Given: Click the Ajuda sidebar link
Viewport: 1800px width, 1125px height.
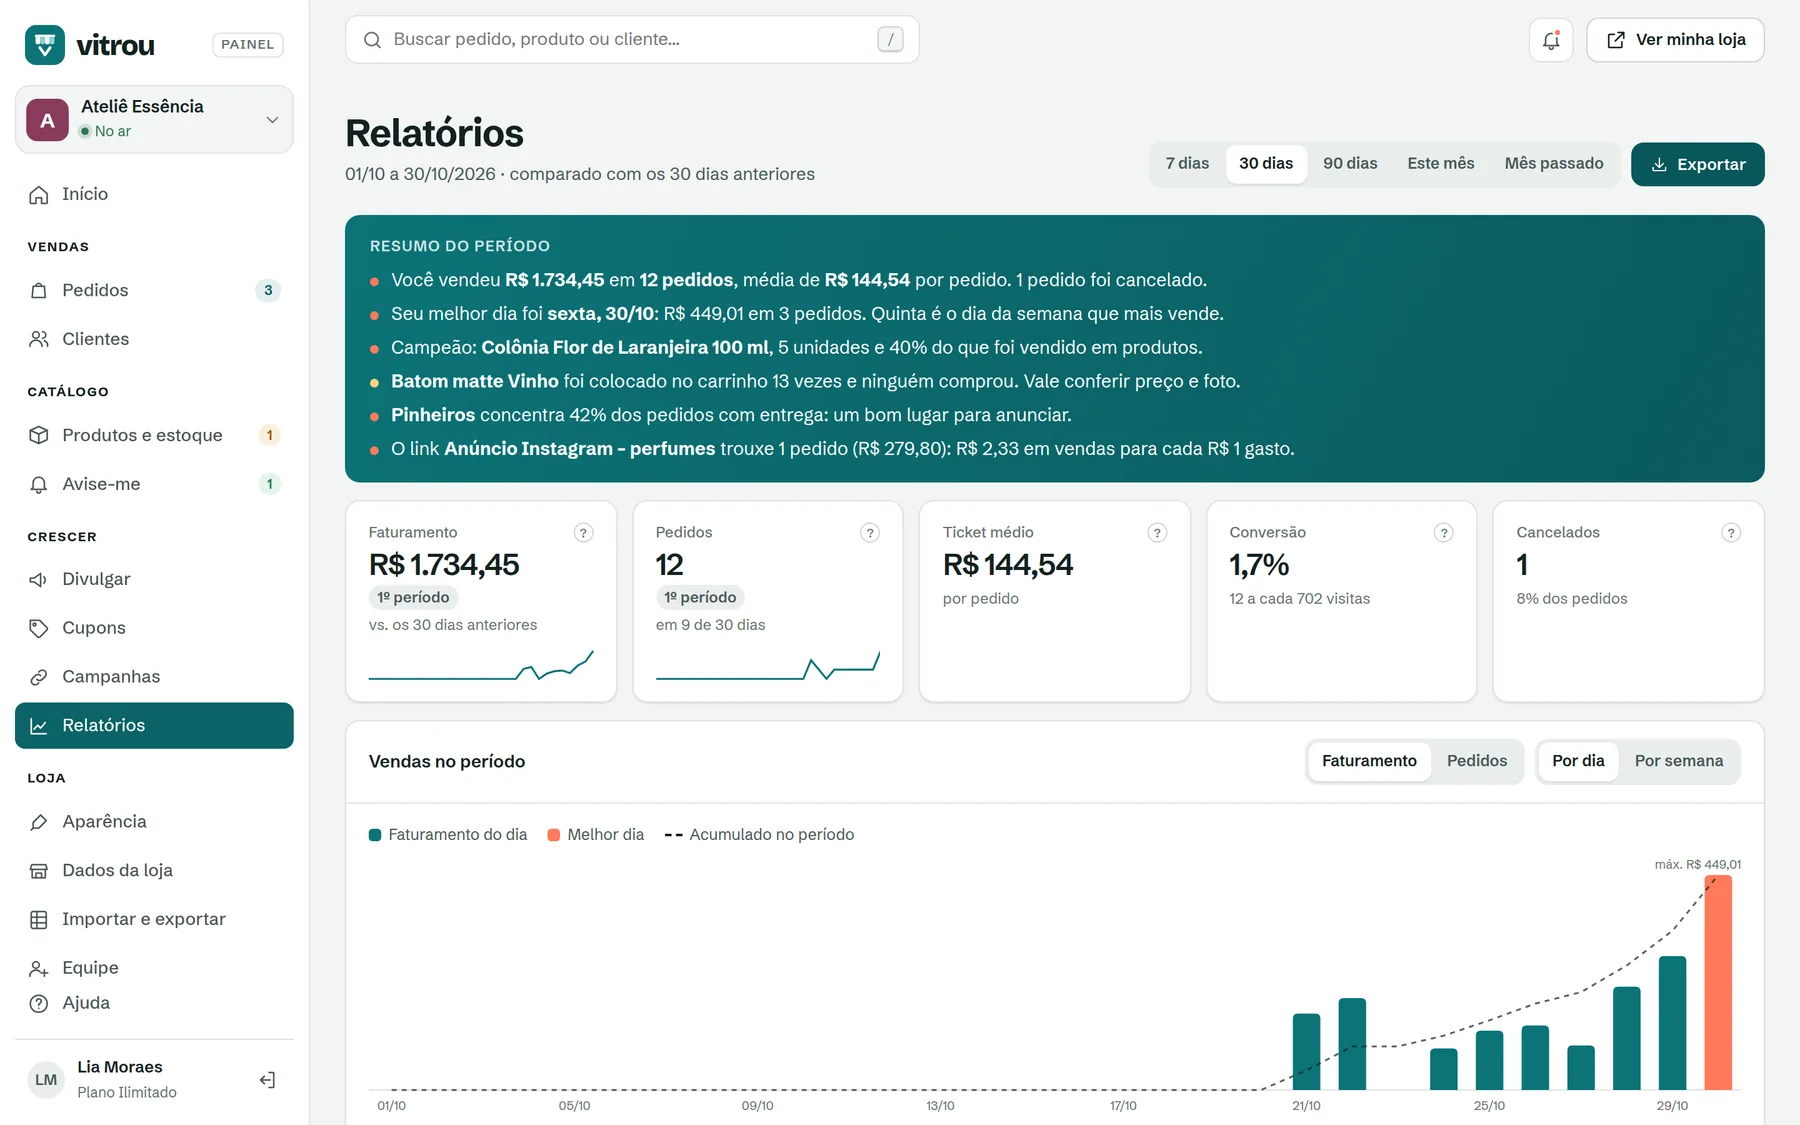Looking at the screenshot, I should point(154,1003).
